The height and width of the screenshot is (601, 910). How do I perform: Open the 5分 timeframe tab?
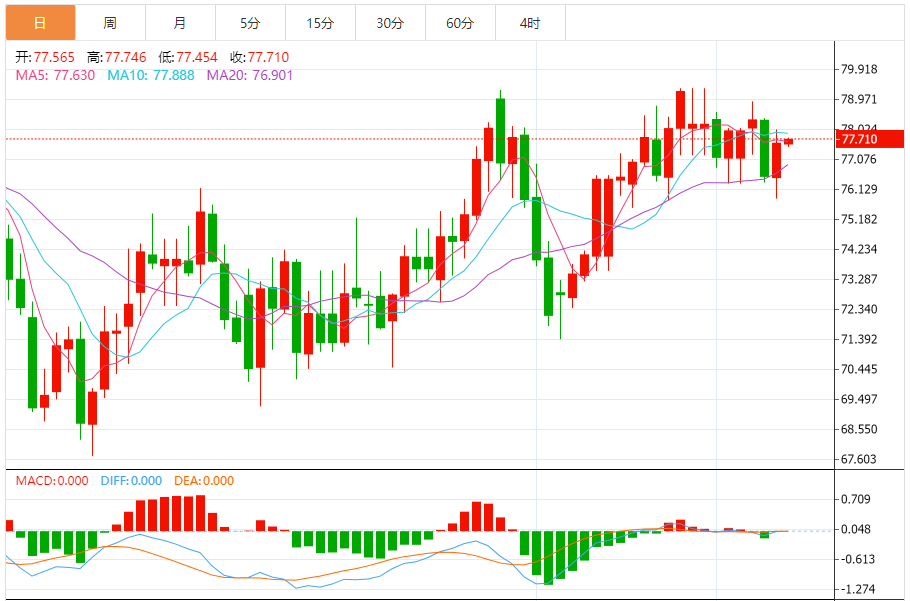pyautogui.click(x=250, y=23)
